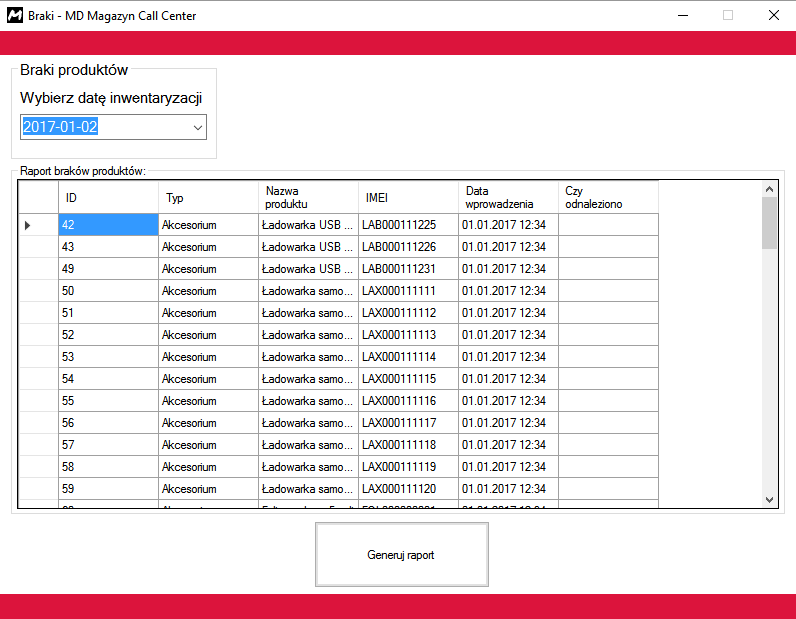
Task: Select IMEI cell LAX000111115
Action: point(409,379)
